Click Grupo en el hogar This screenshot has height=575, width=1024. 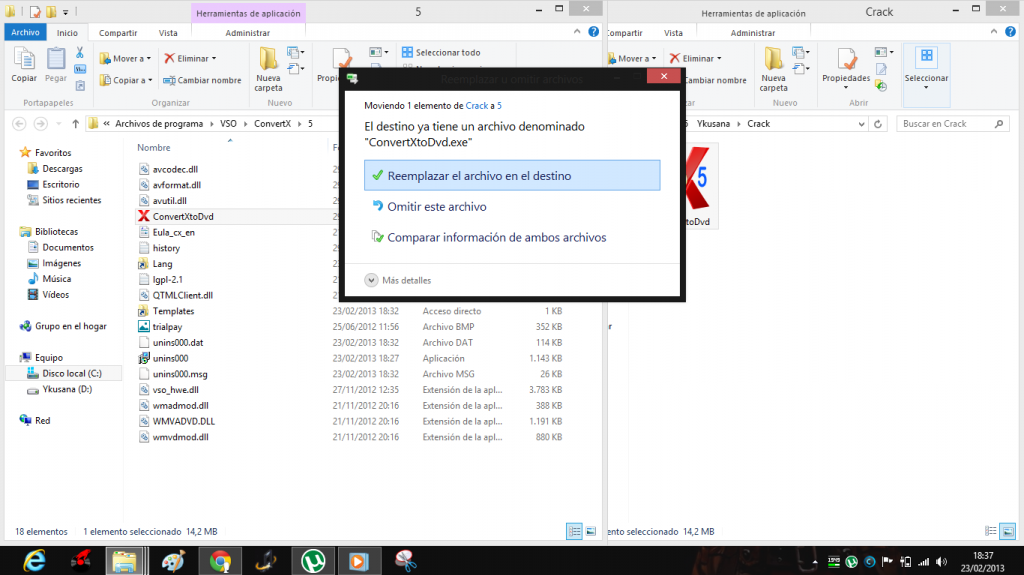pyautogui.click(x=71, y=326)
